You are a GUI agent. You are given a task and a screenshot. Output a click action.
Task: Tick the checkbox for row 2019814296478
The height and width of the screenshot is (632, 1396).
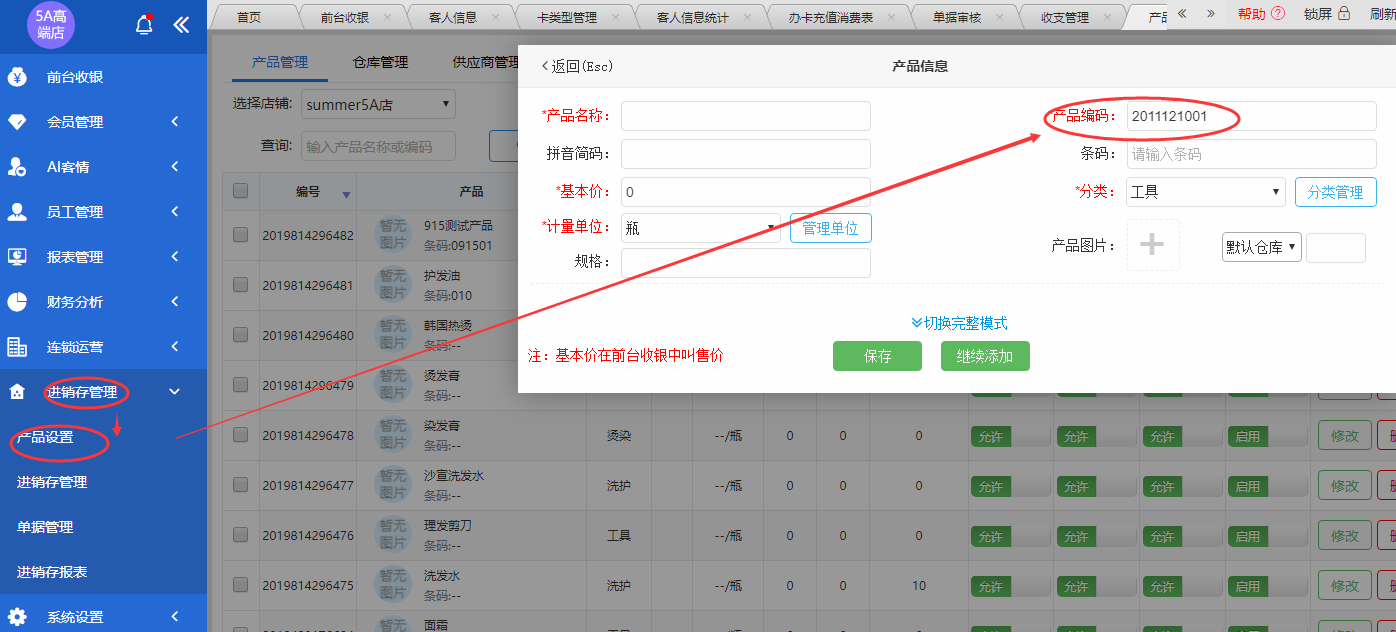[240, 435]
